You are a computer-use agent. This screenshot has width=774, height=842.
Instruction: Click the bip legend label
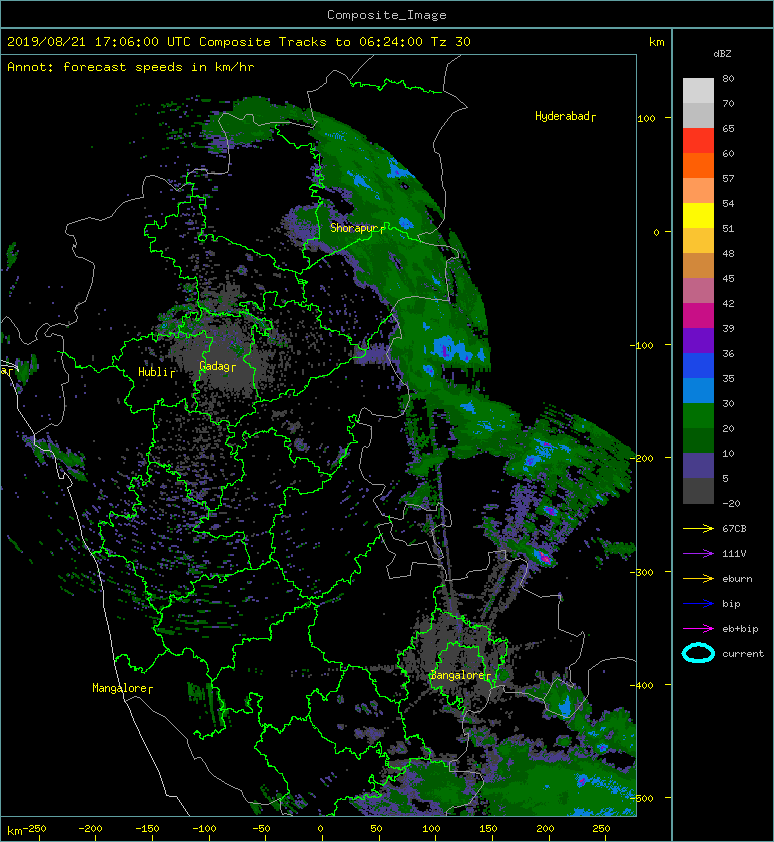(x=731, y=604)
